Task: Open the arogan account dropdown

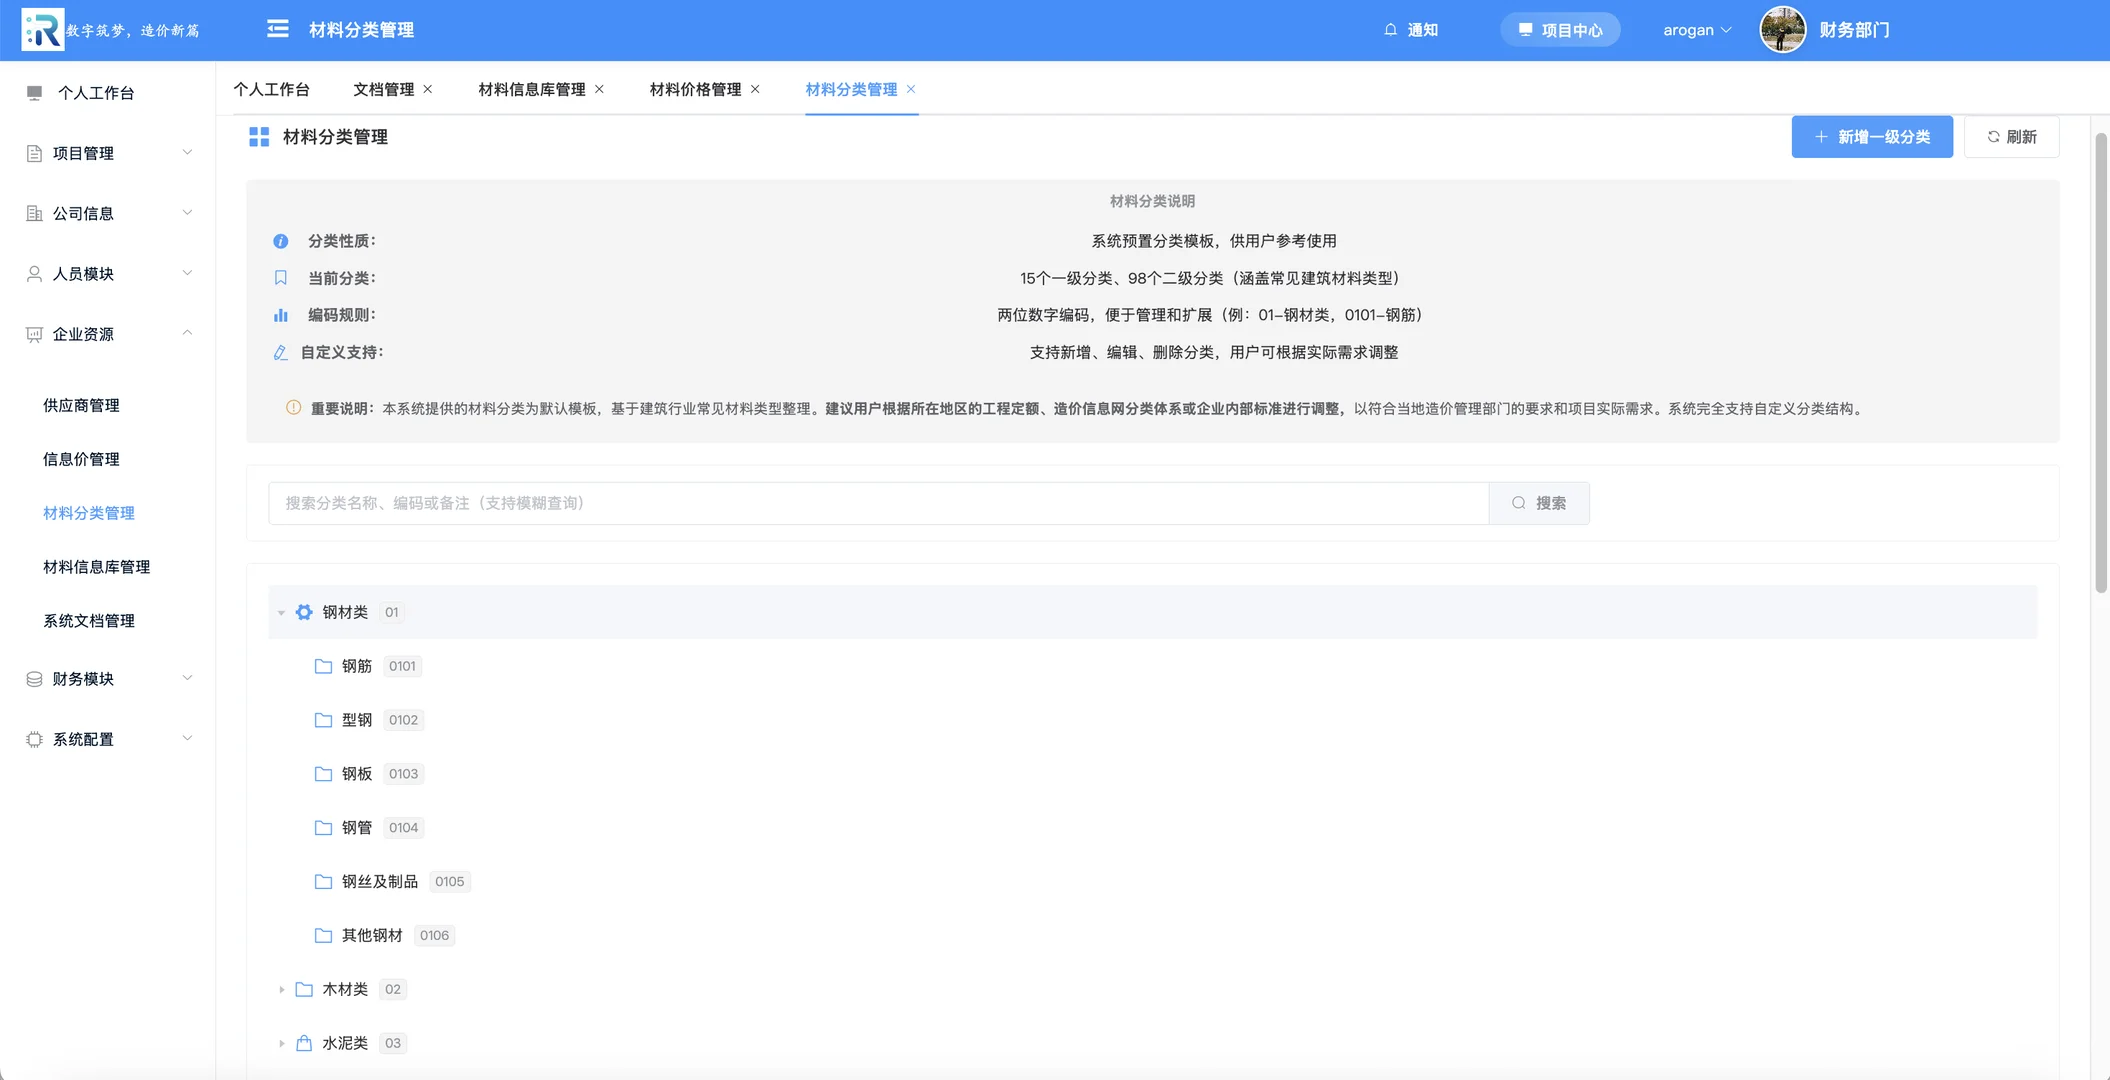Action: [x=1695, y=29]
